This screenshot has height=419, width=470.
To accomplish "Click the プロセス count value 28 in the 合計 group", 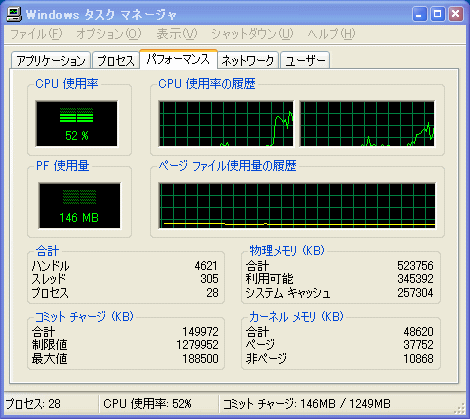I will point(212,293).
